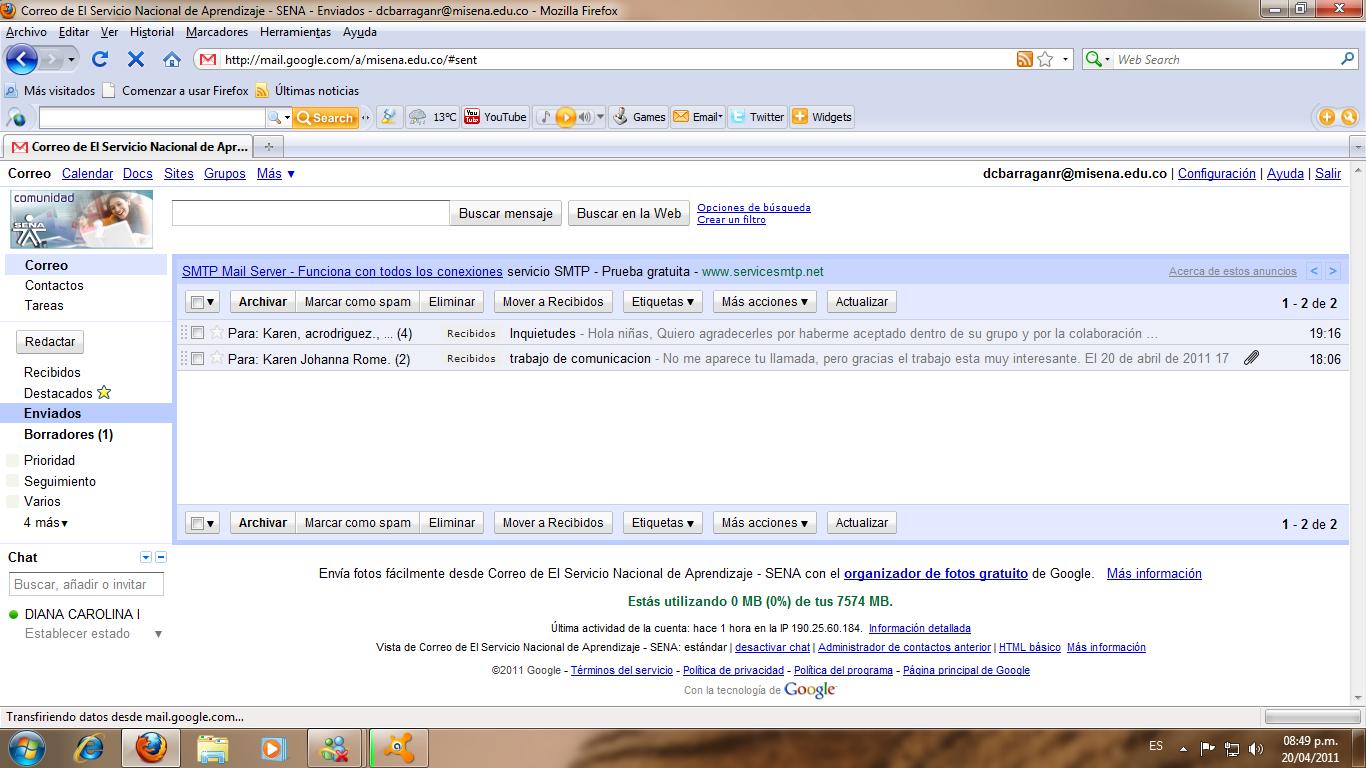Open the 'Historial' menu
The width and height of the screenshot is (1366, 768).
pyautogui.click(x=151, y=31)
